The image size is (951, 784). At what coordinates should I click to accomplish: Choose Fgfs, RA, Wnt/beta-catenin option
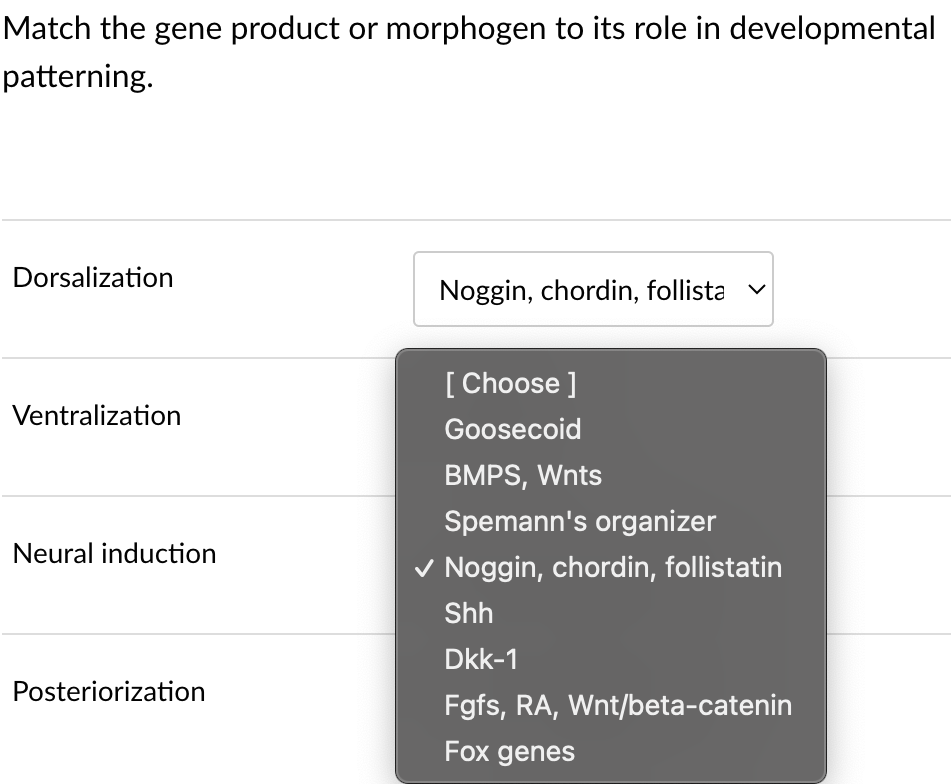click(618, 705)
